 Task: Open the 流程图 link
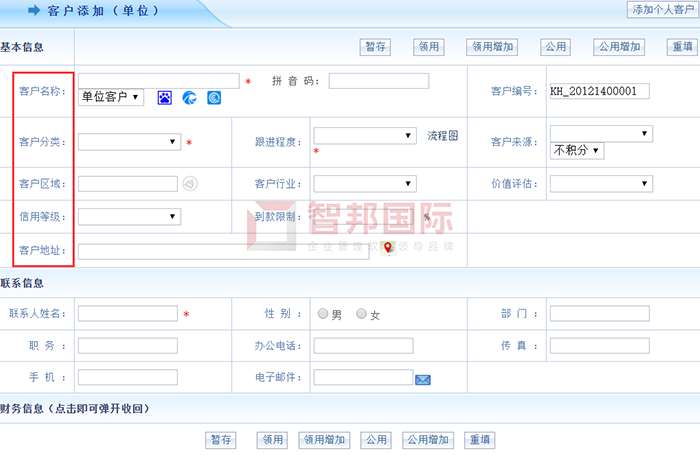tap(442, 136)
